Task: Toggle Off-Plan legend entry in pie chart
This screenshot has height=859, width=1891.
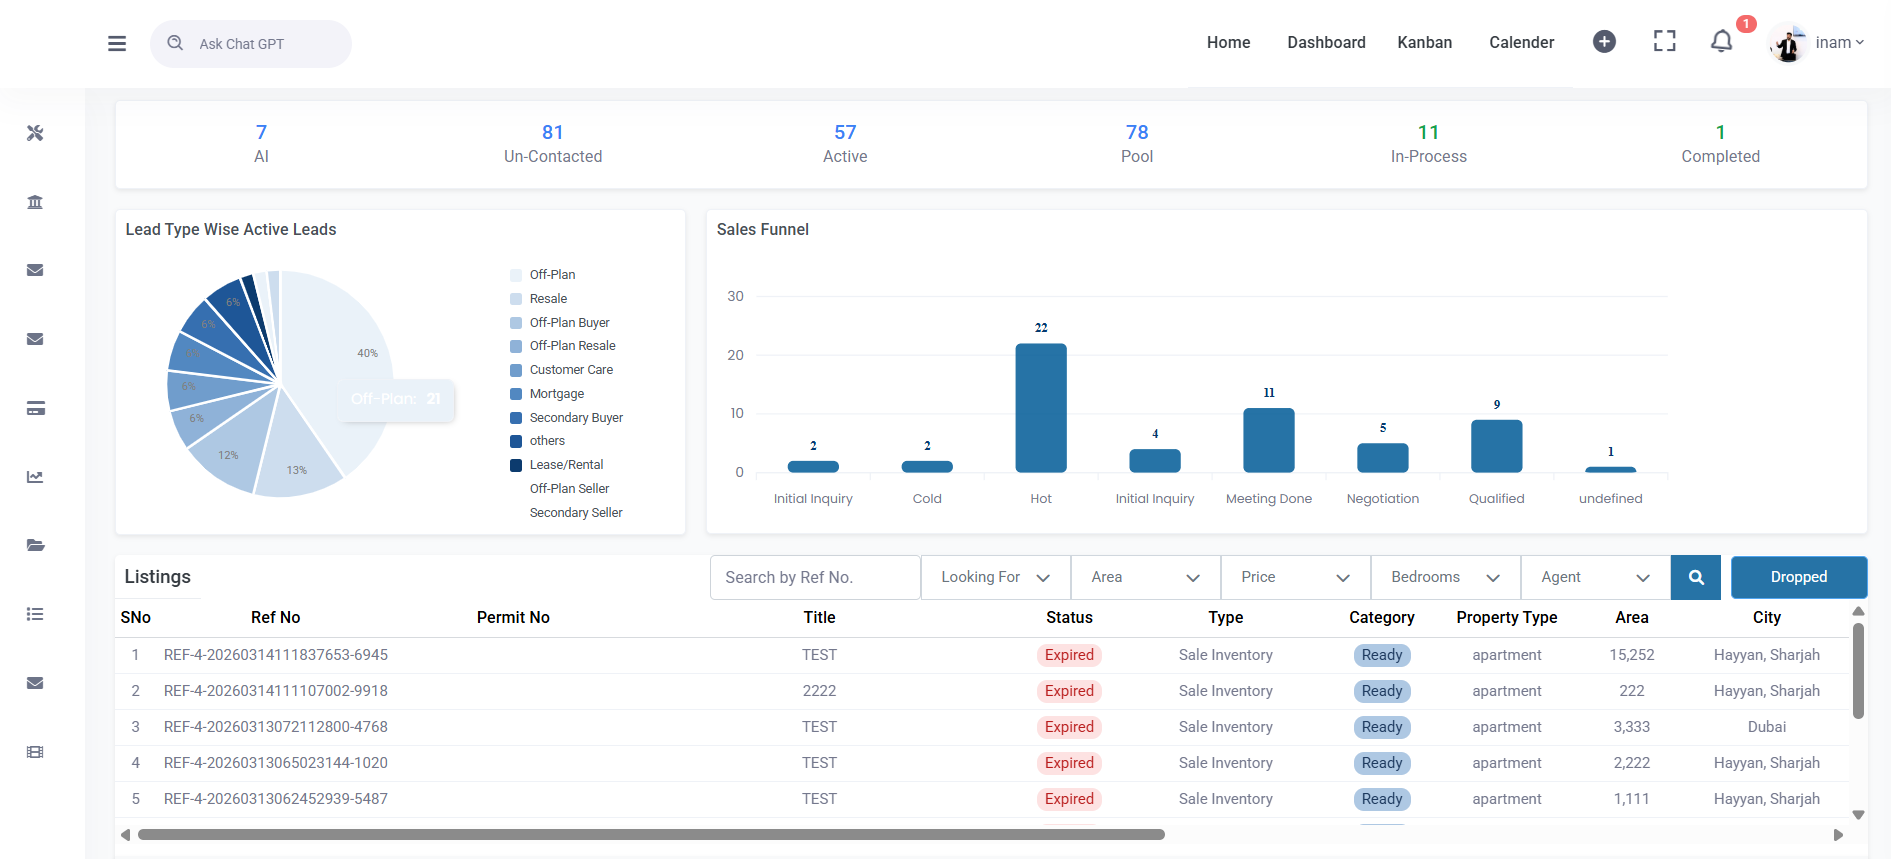Action: click(x=542, y=275)
